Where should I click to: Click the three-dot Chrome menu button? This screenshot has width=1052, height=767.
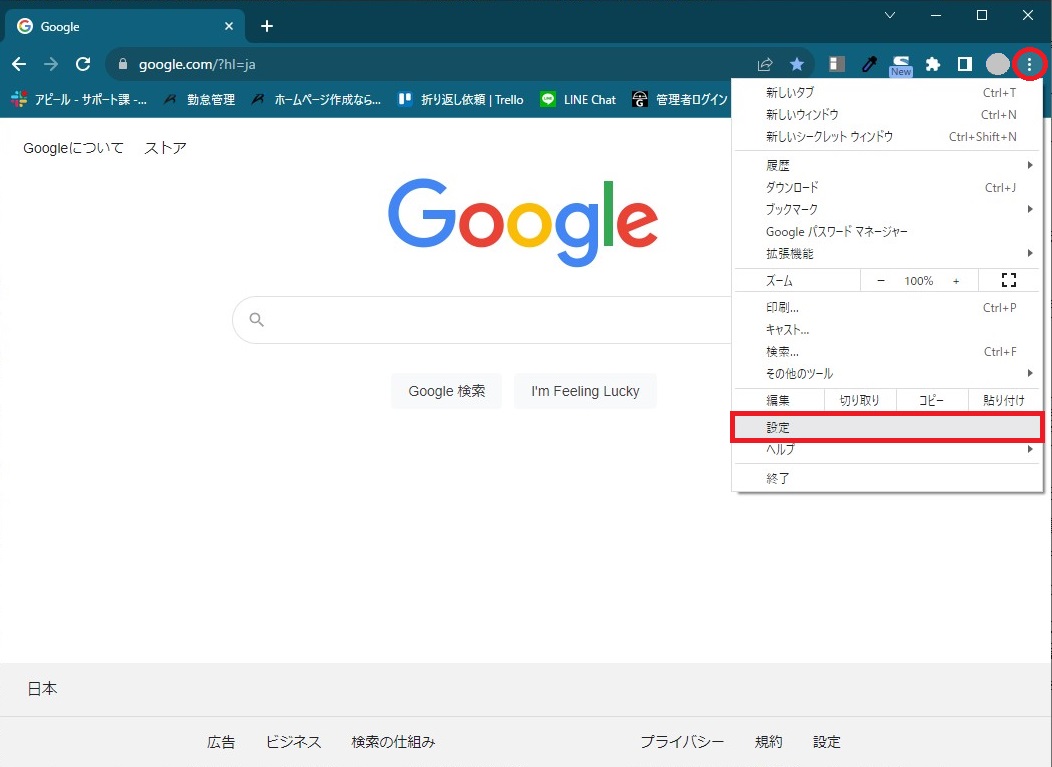point(1029,64)
